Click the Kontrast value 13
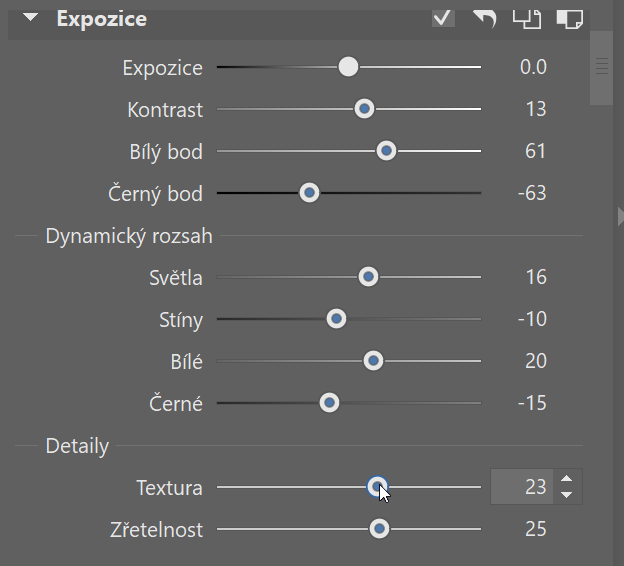Image resolution: width=624 pixels, height=566 pixels. tap(536, 109)
